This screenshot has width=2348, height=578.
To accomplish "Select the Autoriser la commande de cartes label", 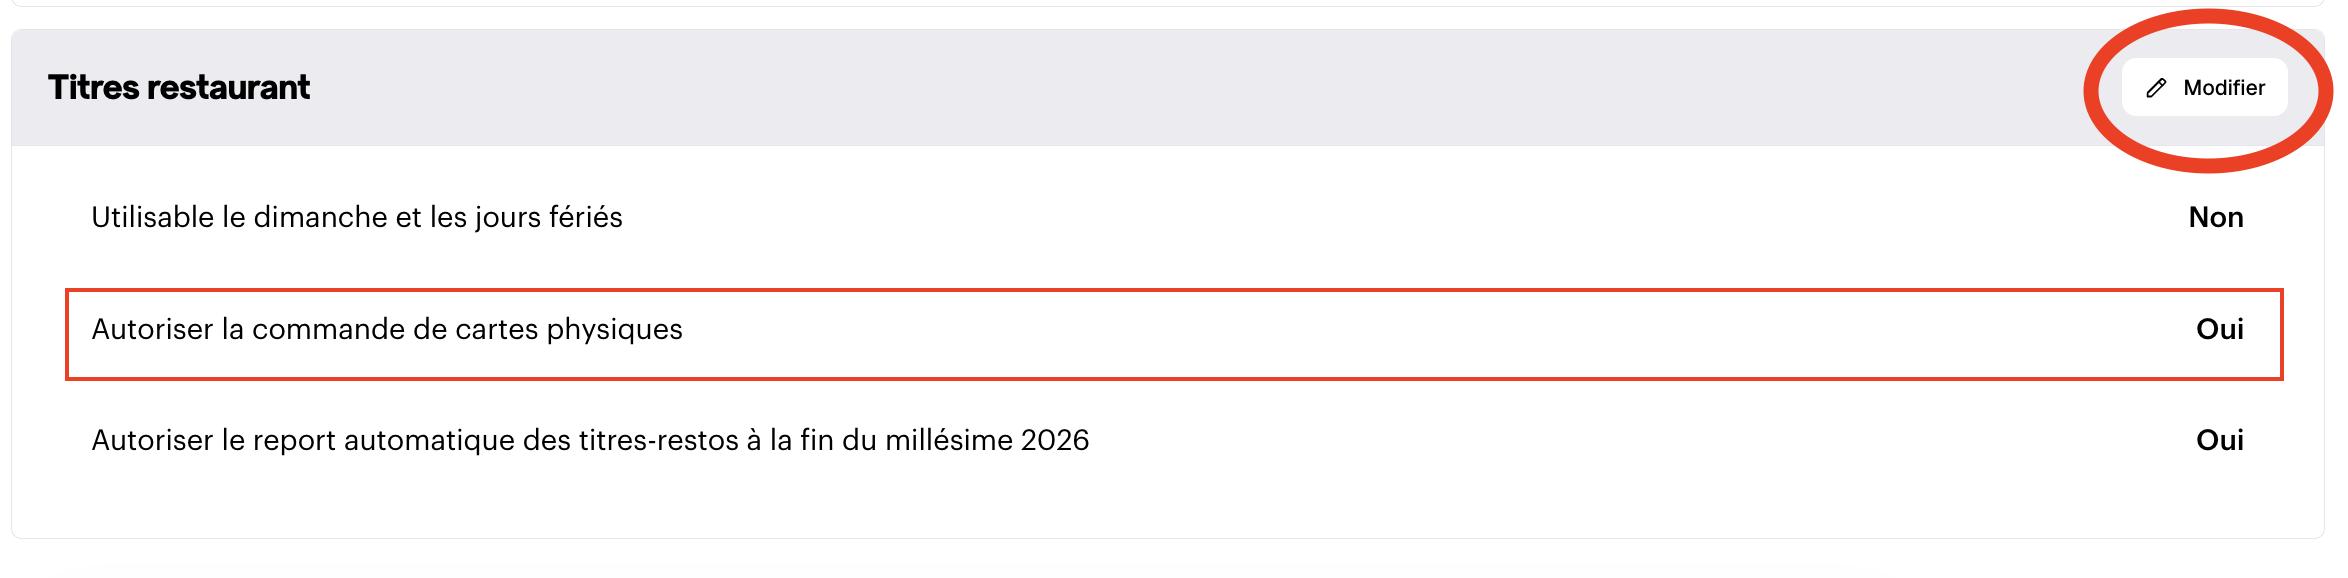I will [x=386, y=329].
